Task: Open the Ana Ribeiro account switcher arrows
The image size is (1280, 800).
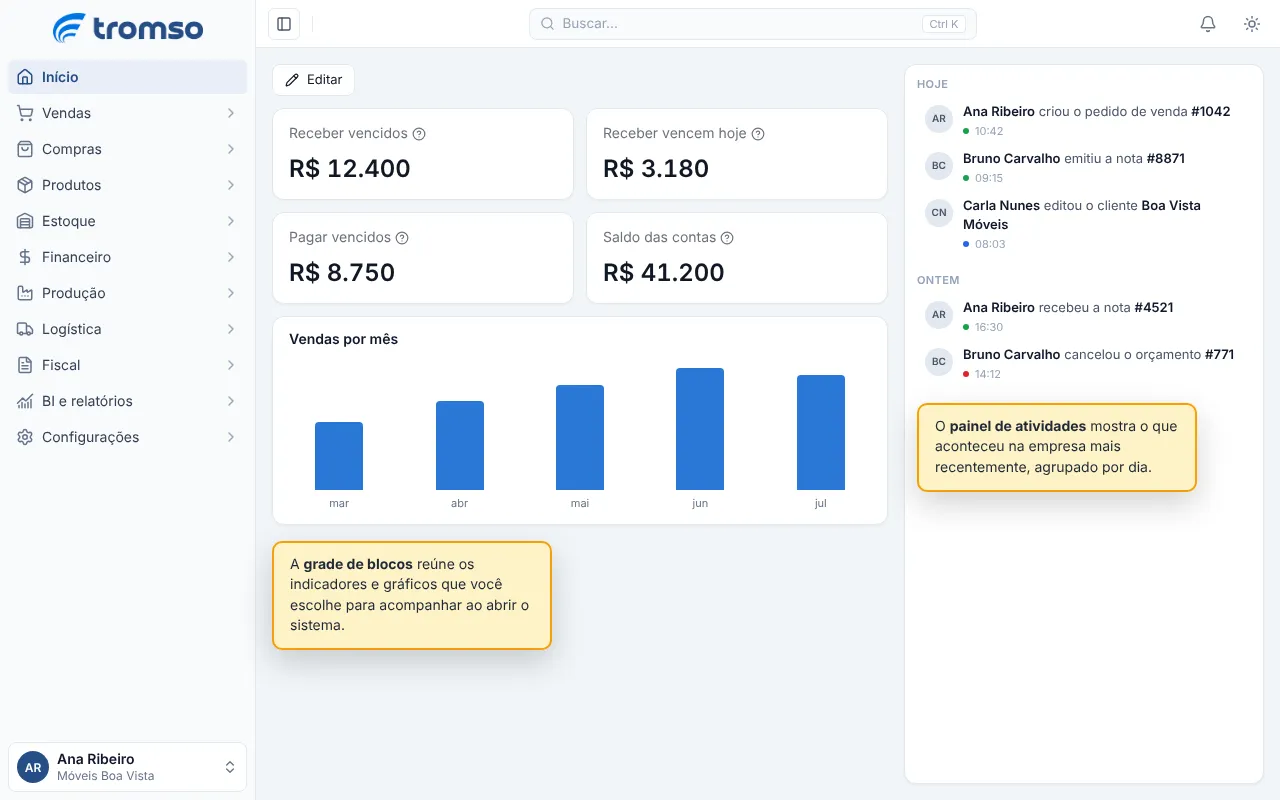Action: pos(230,767)
